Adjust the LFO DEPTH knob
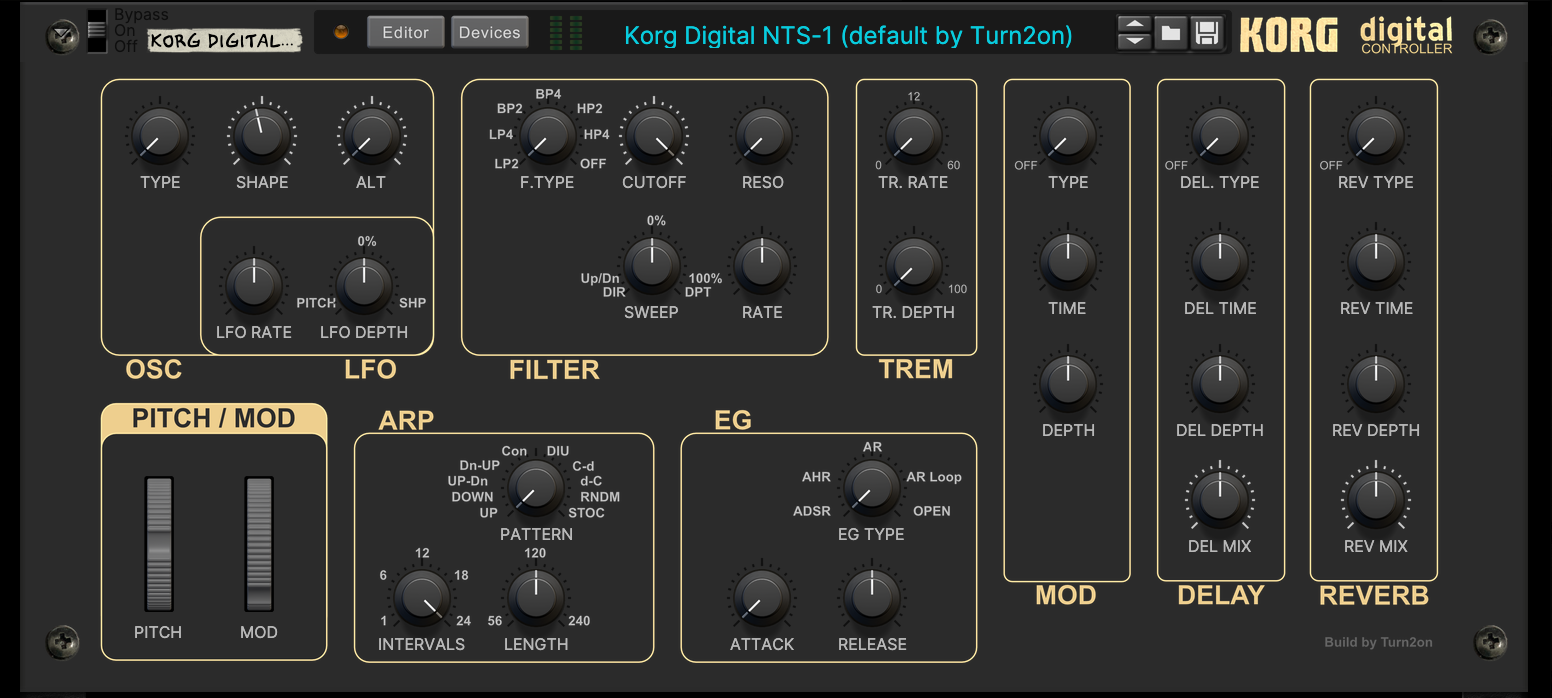The image size is (1552, 698). pos(362,285)
